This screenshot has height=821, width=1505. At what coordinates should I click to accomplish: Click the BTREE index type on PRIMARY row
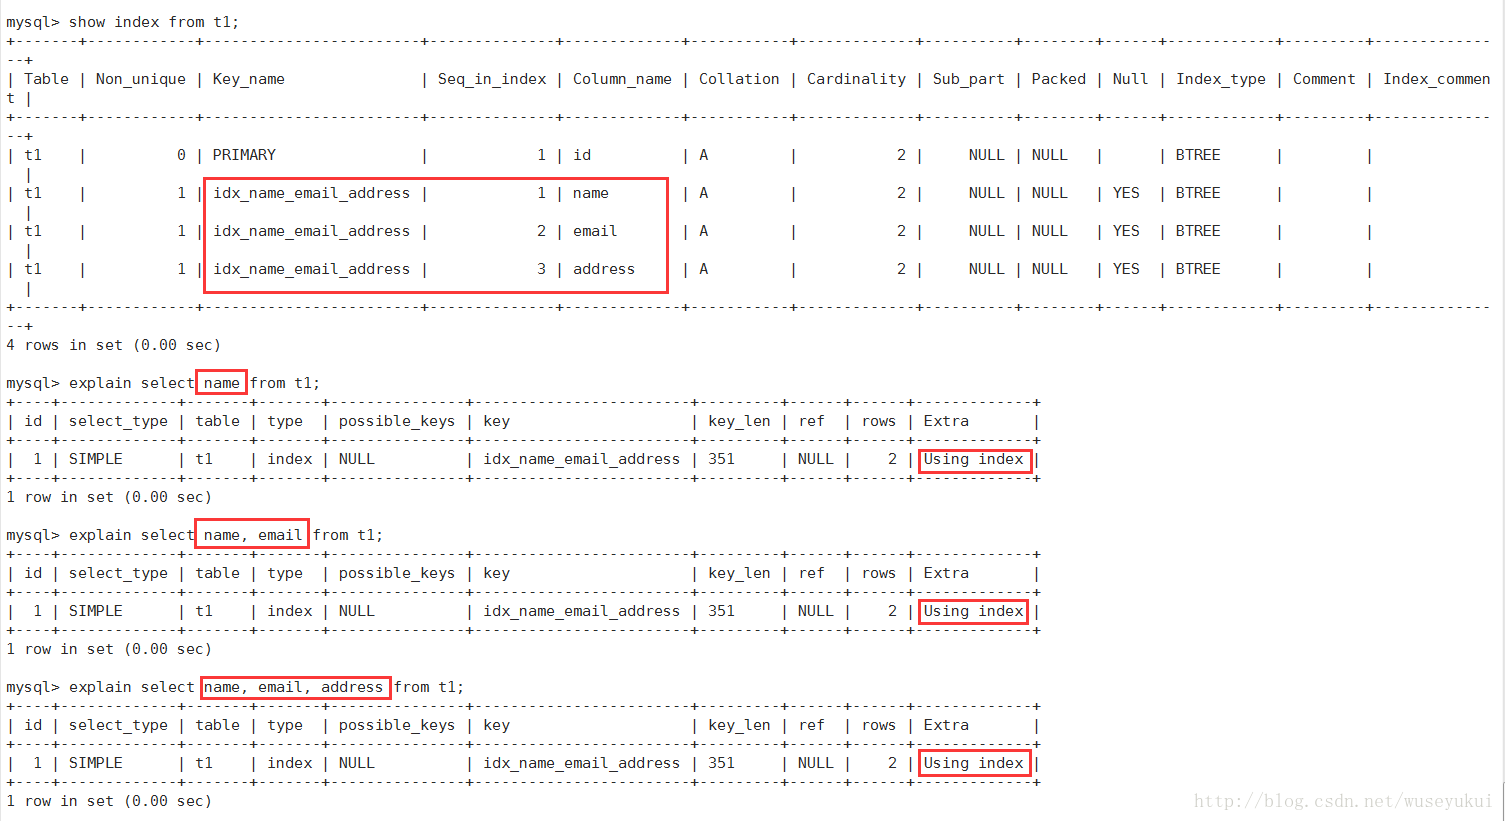tap(1197, 154)
